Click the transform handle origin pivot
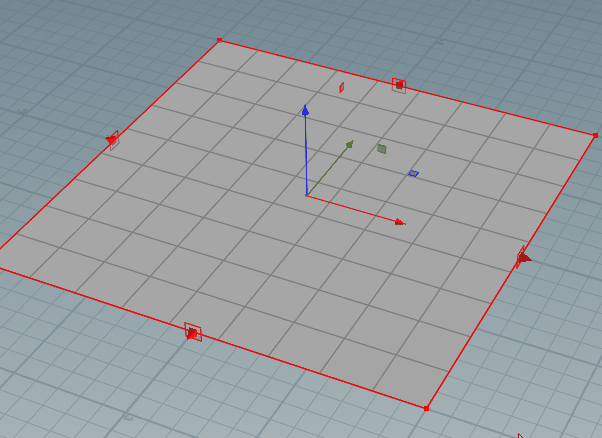 click(307, 196)
